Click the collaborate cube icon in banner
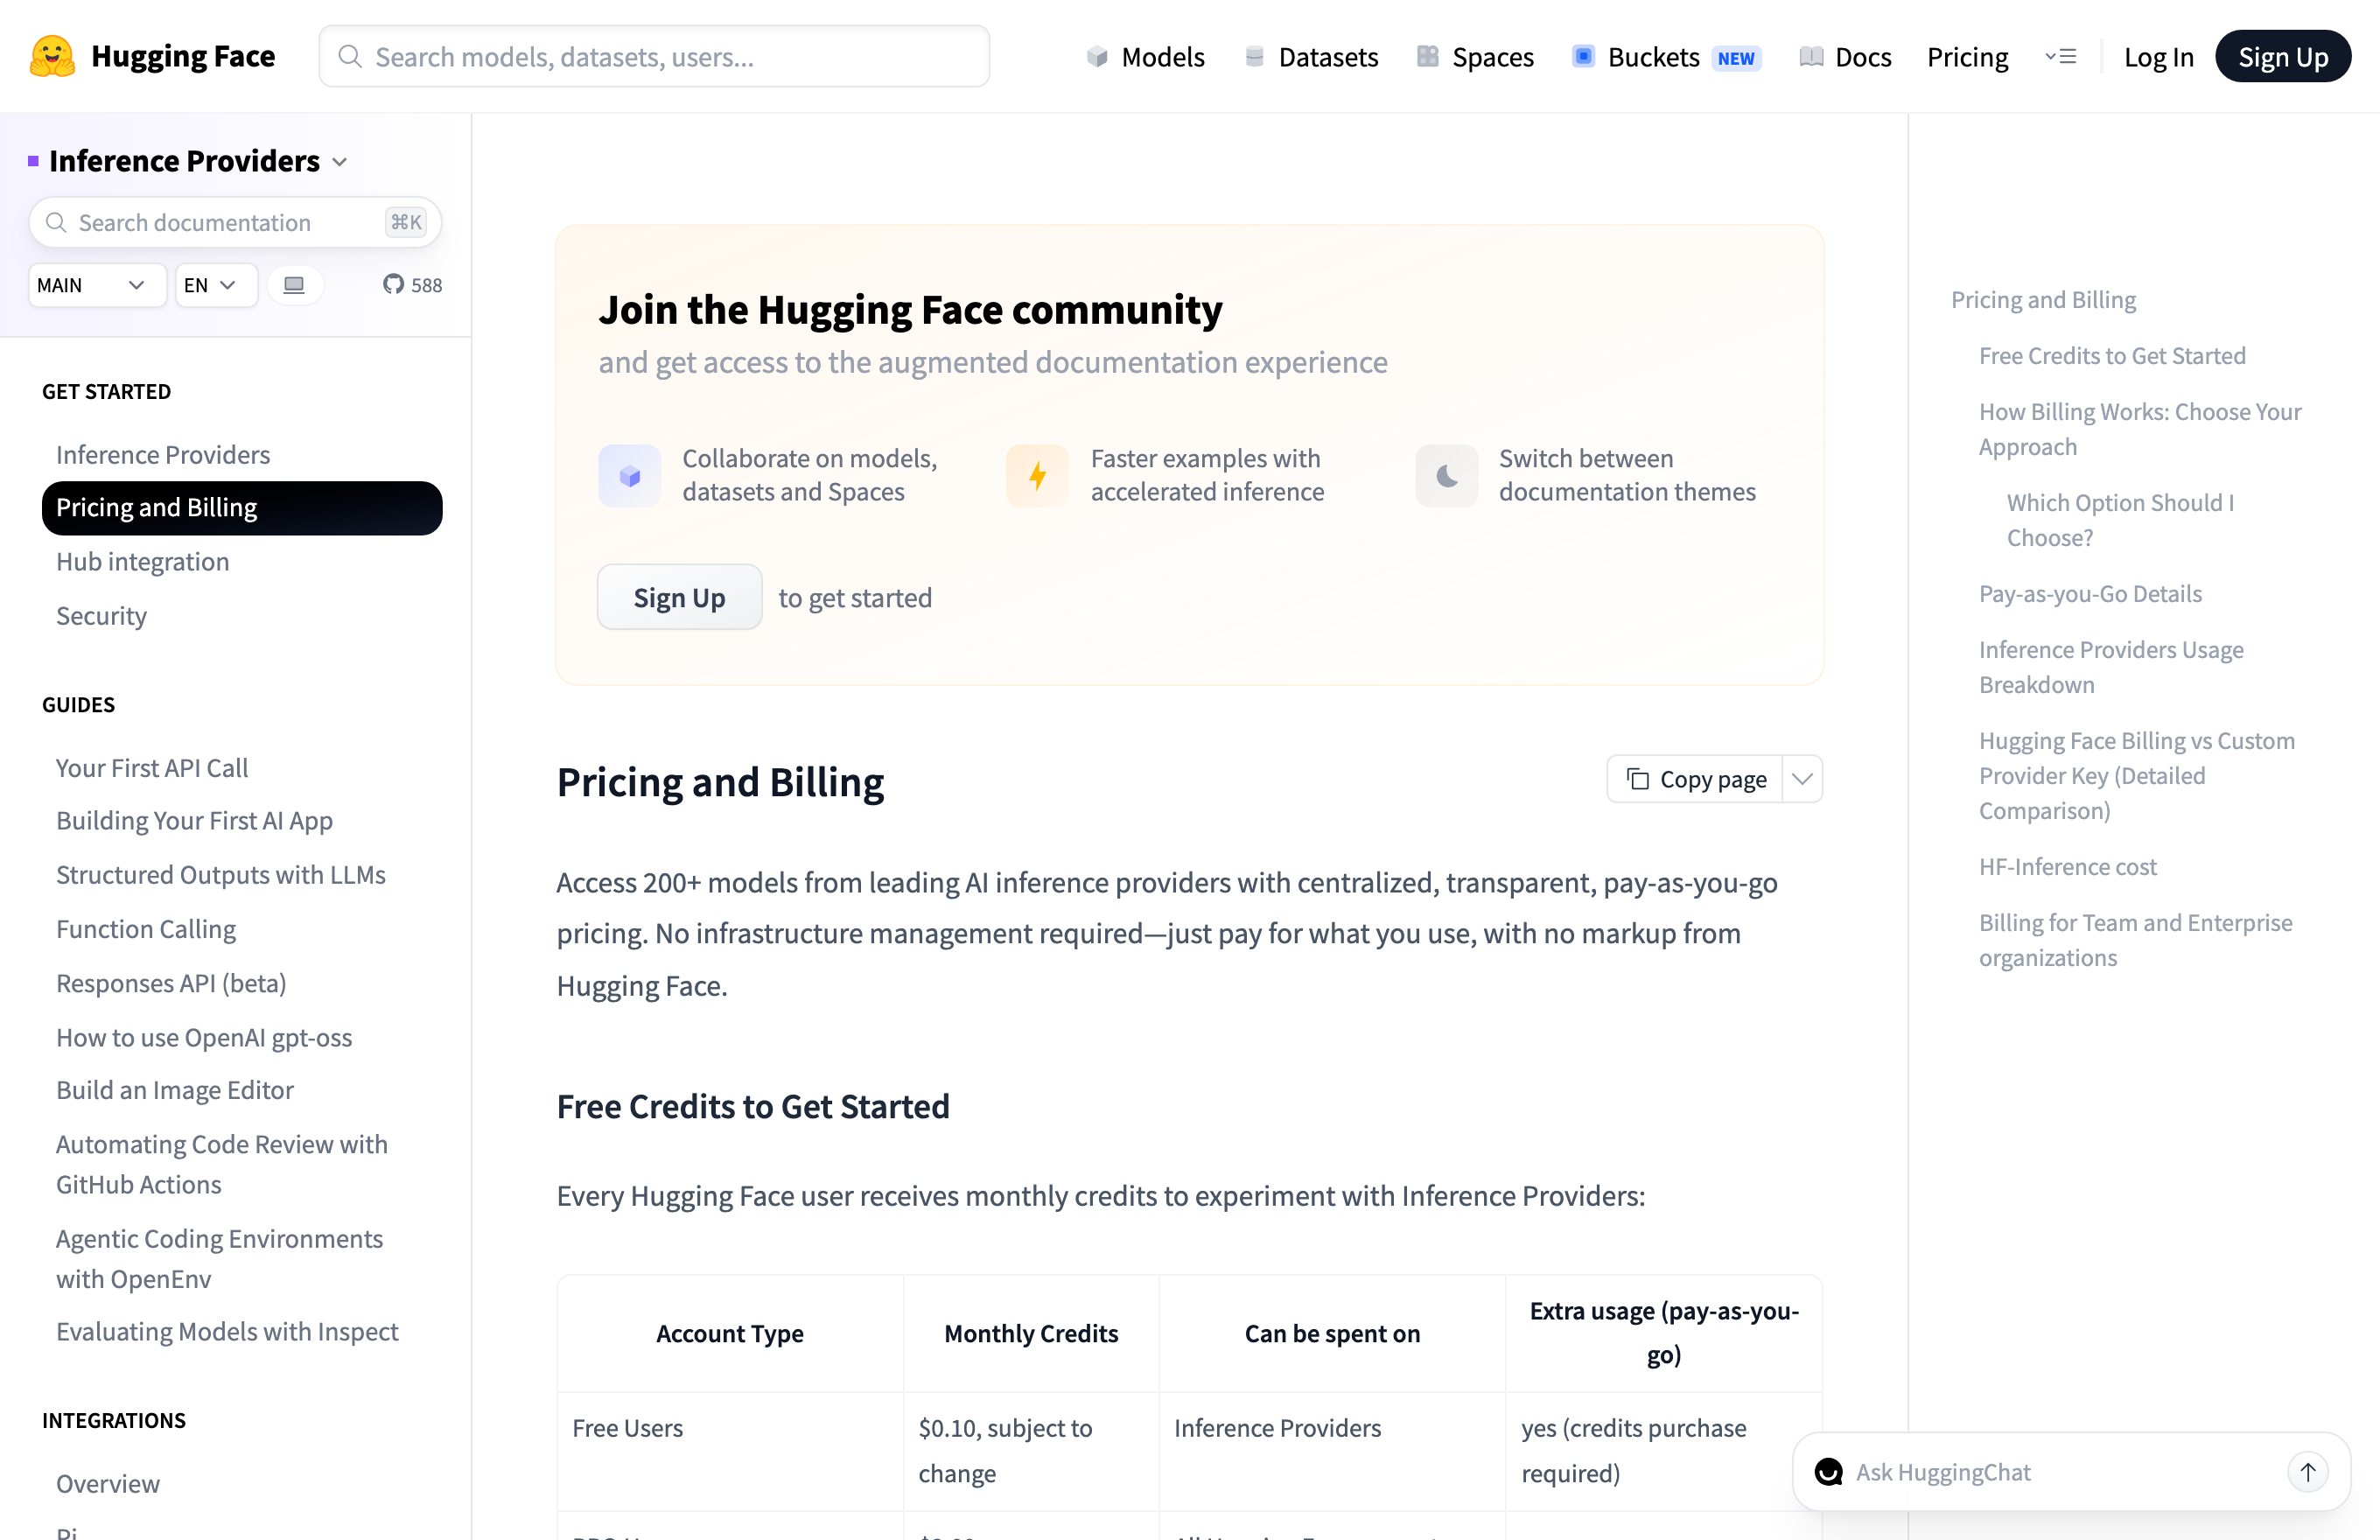 pyautogui.click(x=629, y=475)
